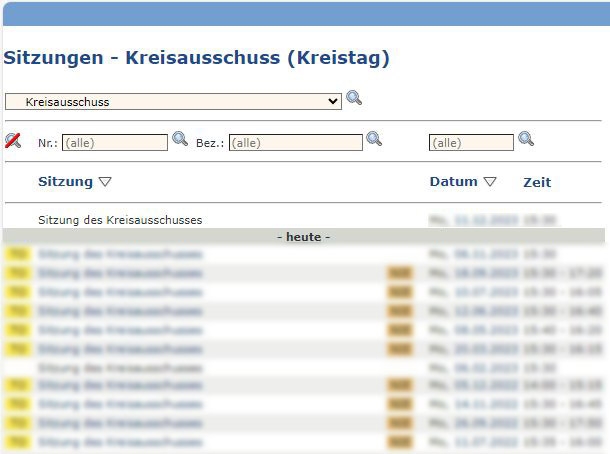Click the search magnifier next to Nr. field
The width and height of the screenshot is (610, 454).
[x=180, y=139]
